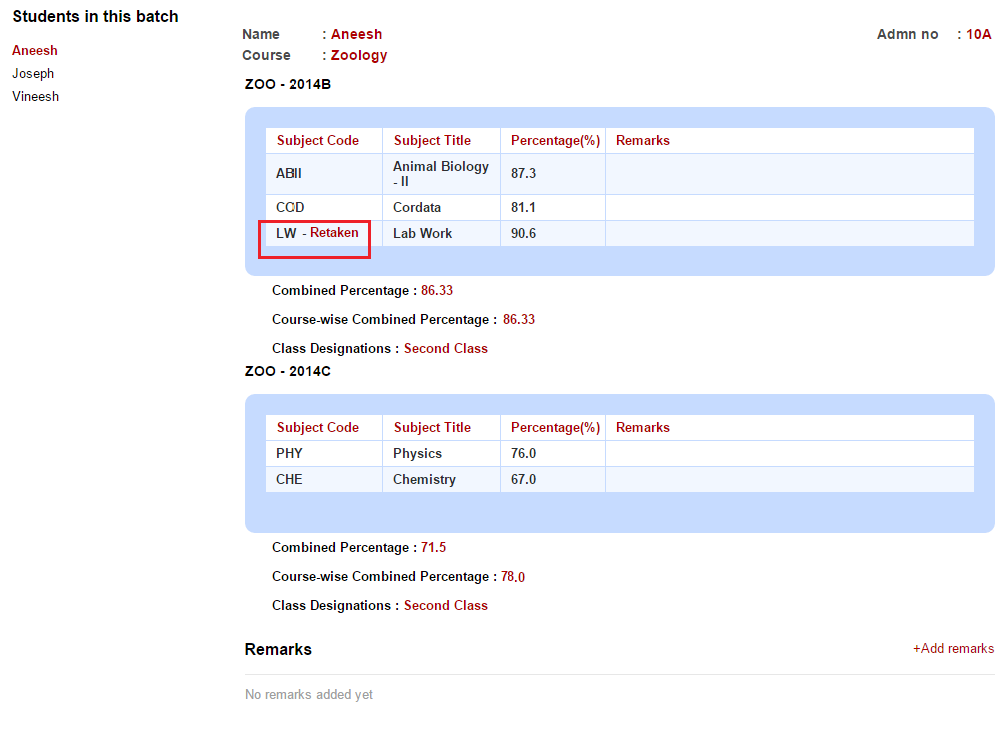Image resolution: width=1004 pixels, height=737 pixels.
Task: Click the ZOO - 2014B batch heading
Action: (288, 84)
